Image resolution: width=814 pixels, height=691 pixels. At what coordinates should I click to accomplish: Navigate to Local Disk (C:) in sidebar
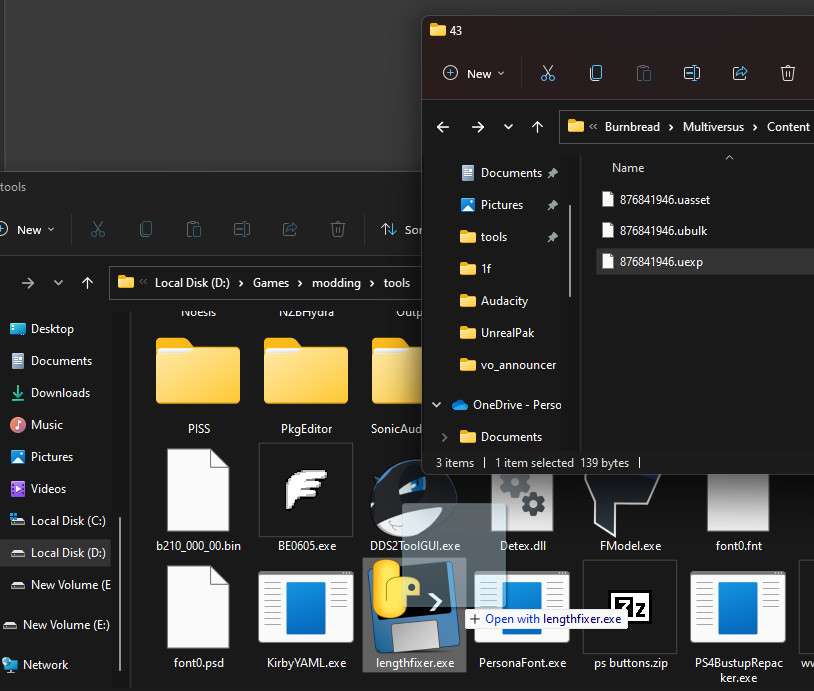(67, 520)
